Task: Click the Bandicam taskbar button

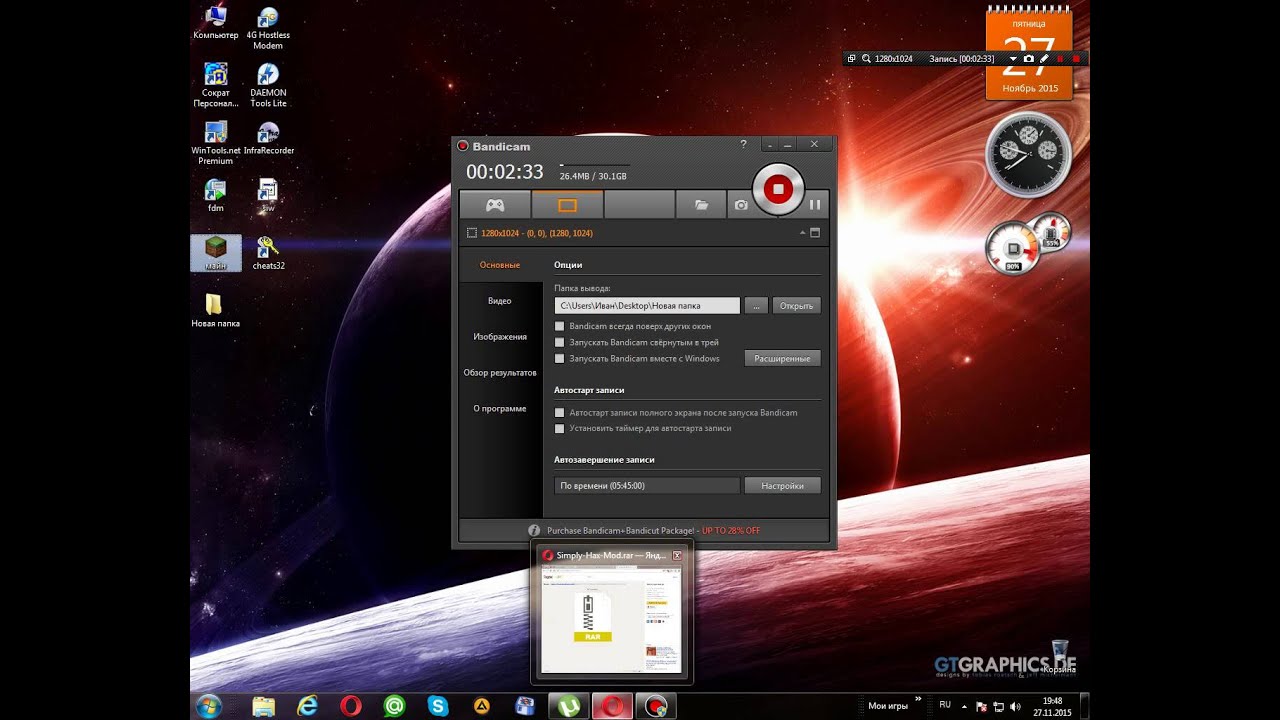Action: [x=656, y=706]
